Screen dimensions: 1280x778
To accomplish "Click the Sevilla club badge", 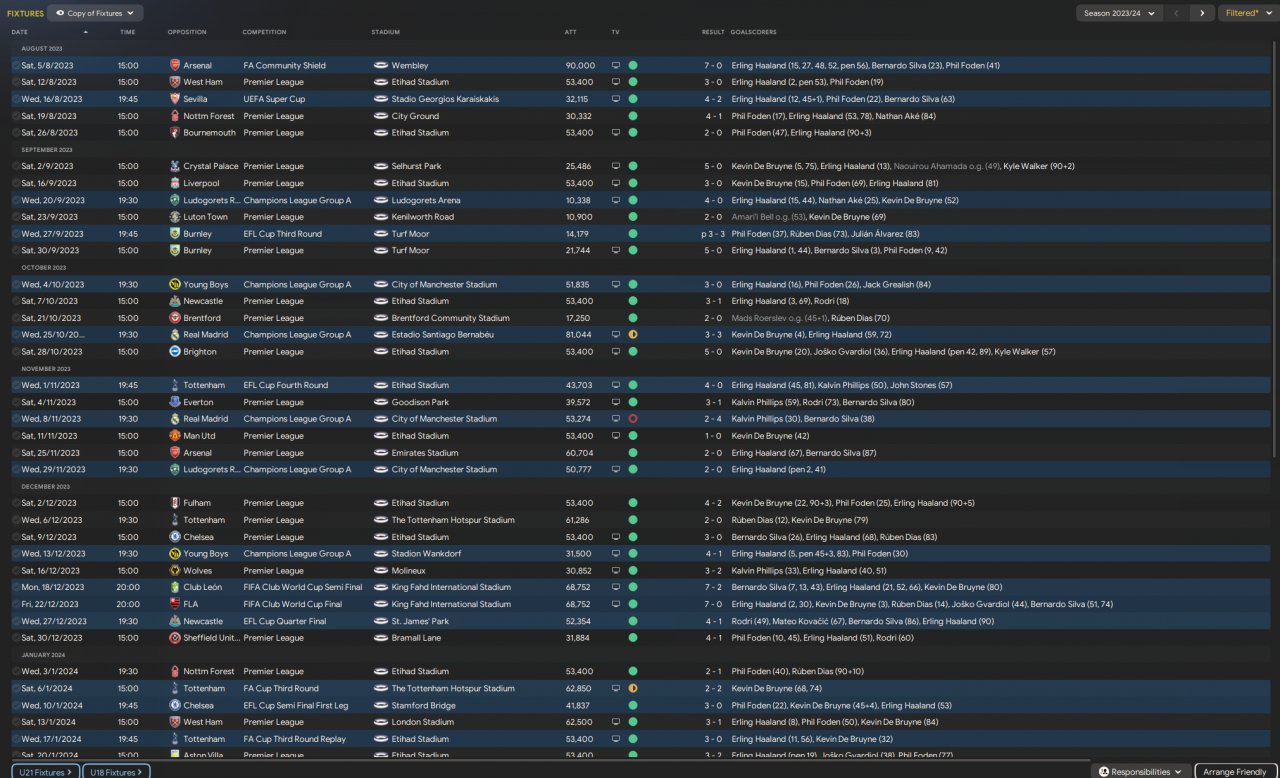I will pyautogui.click(x=176, y=99).
